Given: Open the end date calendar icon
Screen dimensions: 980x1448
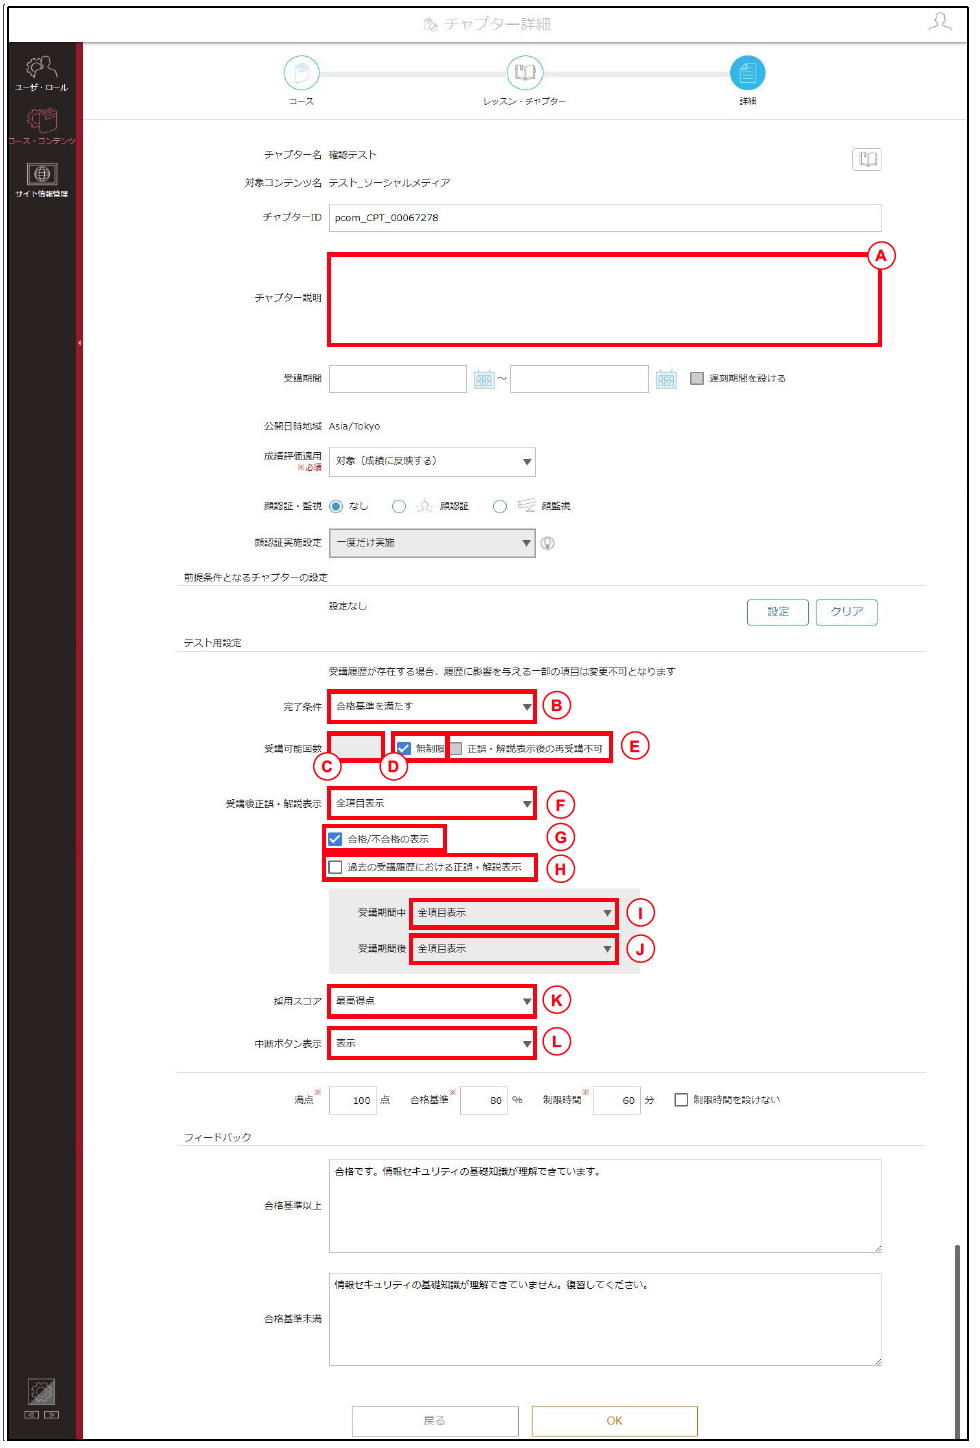Looking at the screenshot, I should [666, 379].
